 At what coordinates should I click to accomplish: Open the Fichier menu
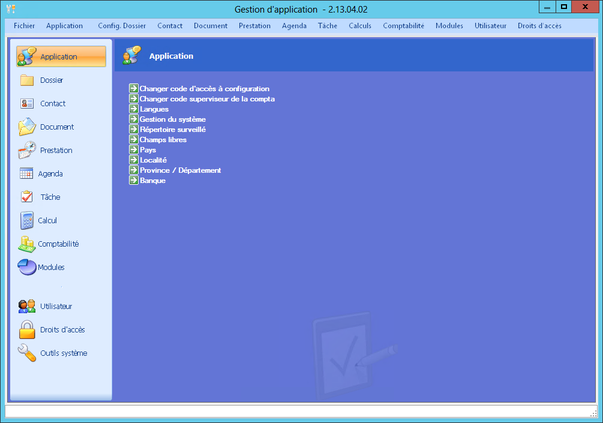[x=24, y=25]
